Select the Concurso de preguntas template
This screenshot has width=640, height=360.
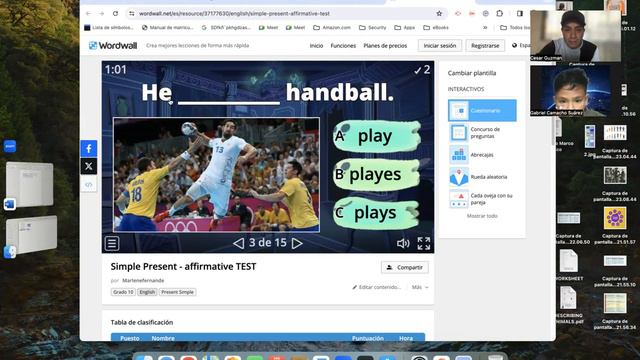(x=482, y=133)
